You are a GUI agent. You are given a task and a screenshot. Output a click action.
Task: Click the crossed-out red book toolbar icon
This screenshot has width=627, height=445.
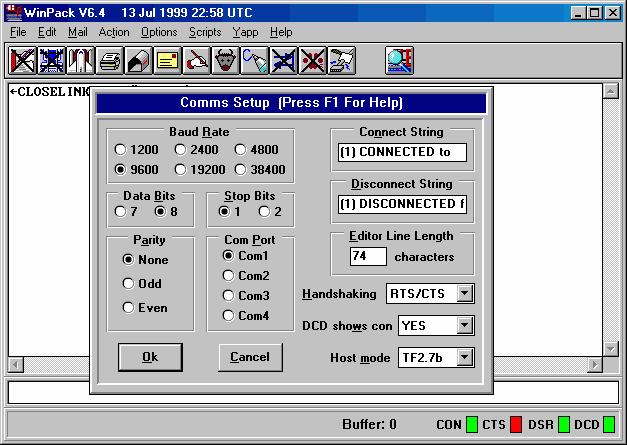22,61
